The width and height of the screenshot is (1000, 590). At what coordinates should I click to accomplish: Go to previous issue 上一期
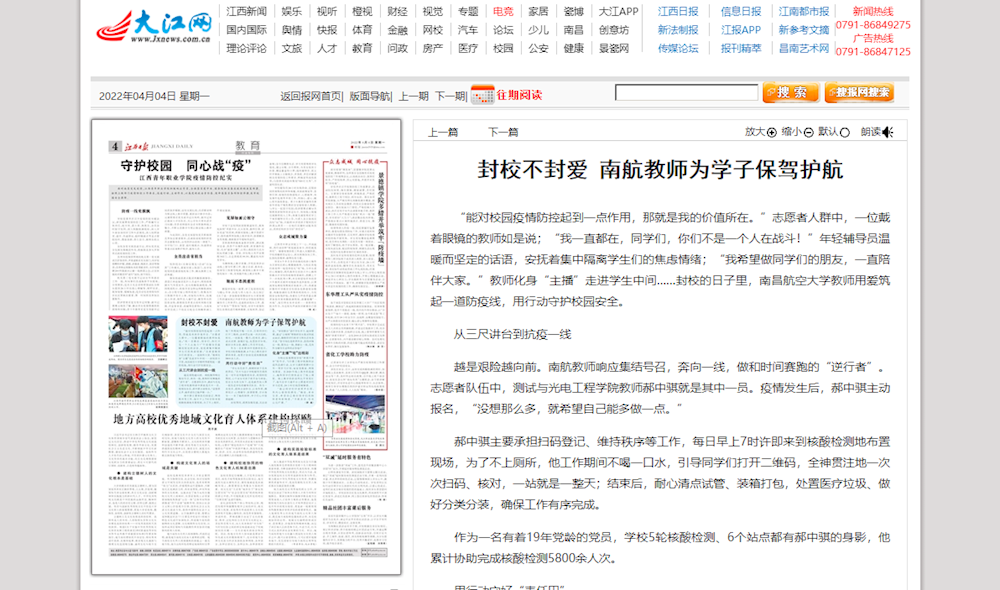(x=413, y=96)
